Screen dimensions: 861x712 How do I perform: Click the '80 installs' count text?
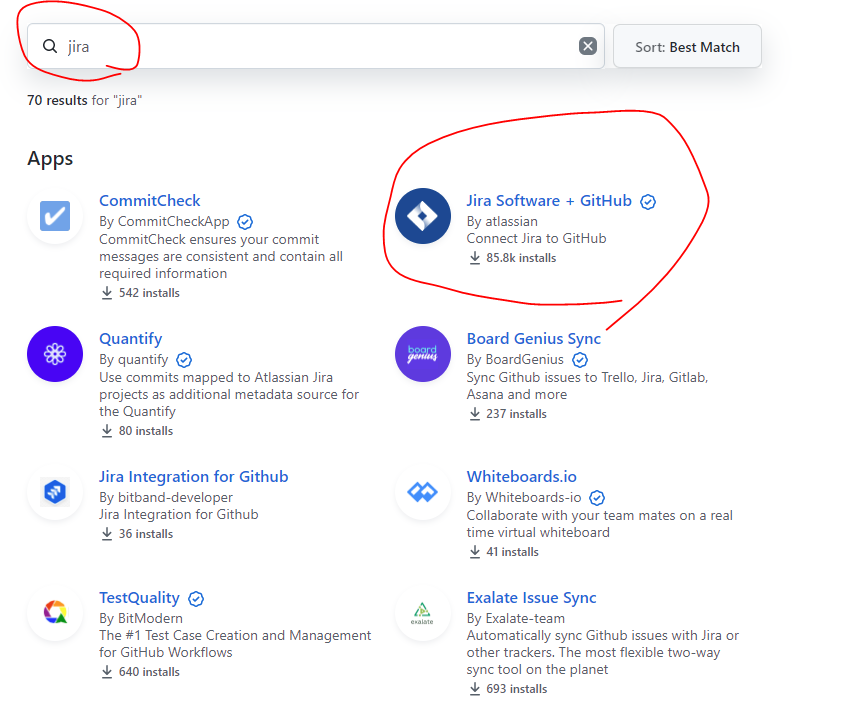pos(146,431)
